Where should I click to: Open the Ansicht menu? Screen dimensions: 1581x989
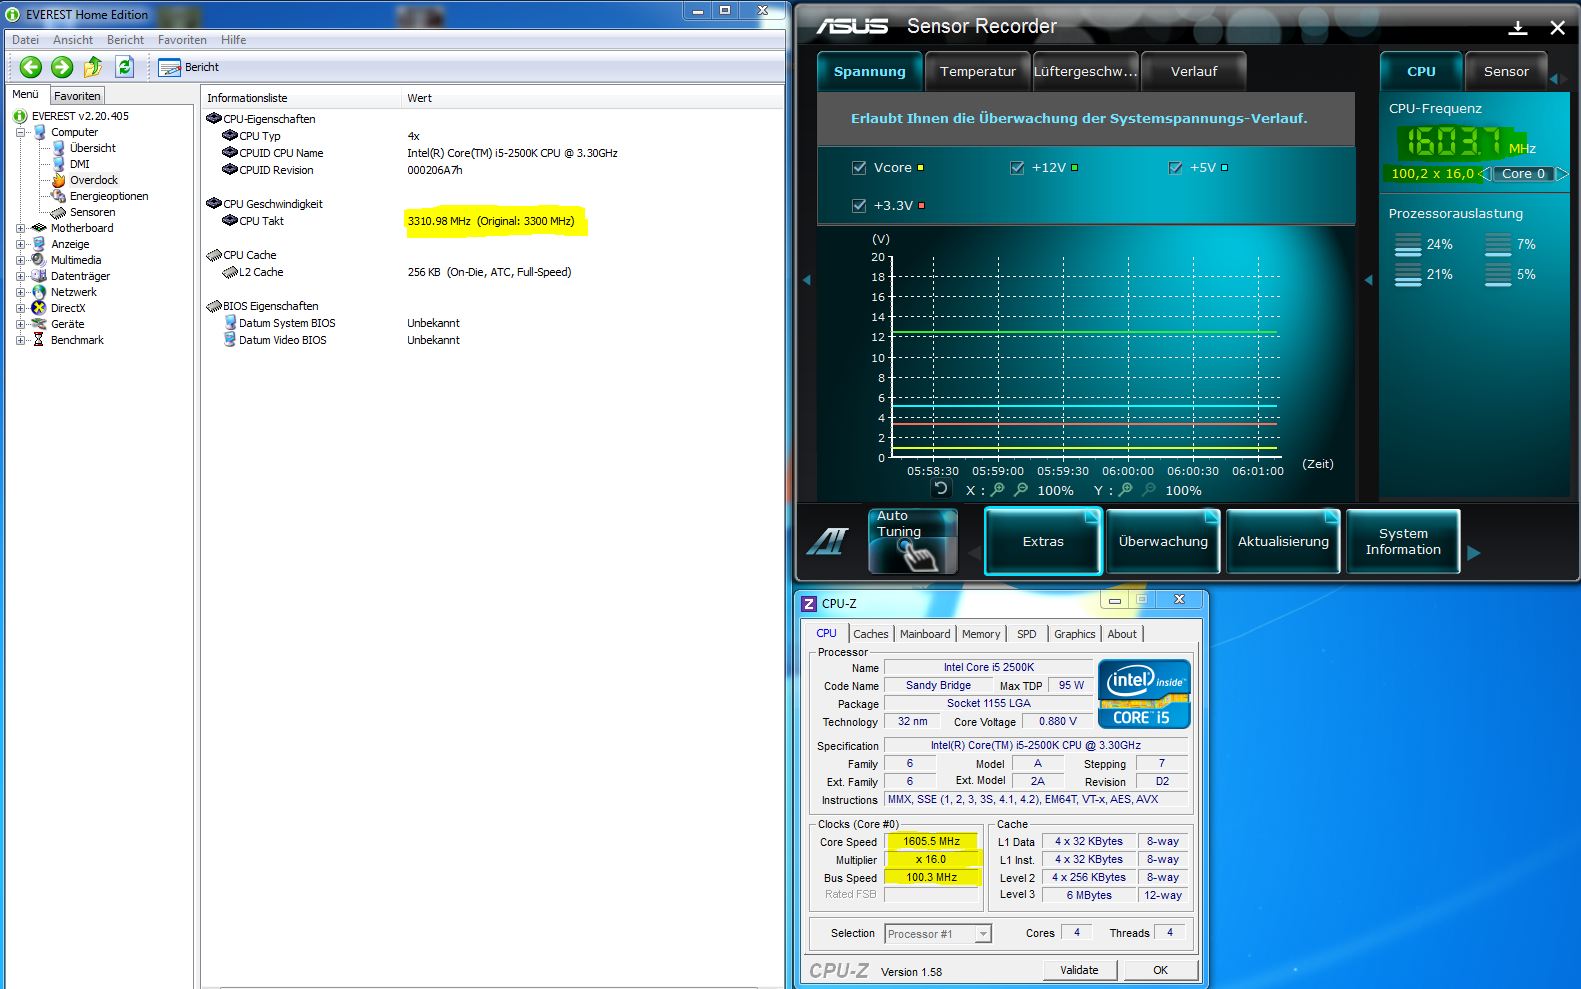pos(73,40)
